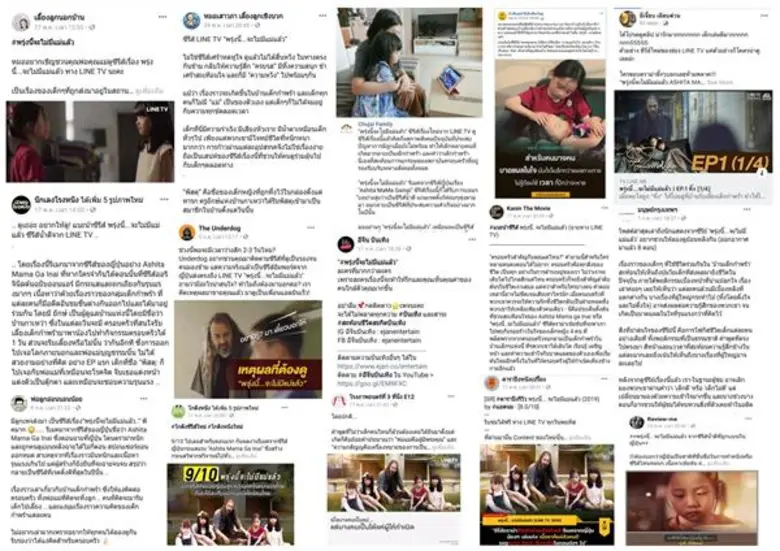This screenshot has width=780, height=551.
Task: Expand options menu for Karin The Movie post
Action: coord(604,208)
